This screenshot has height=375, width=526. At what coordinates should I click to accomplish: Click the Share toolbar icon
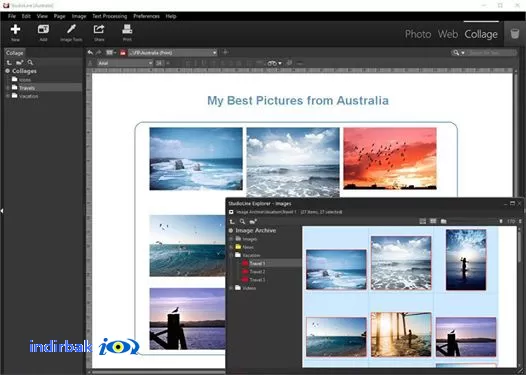coord(99,33)
